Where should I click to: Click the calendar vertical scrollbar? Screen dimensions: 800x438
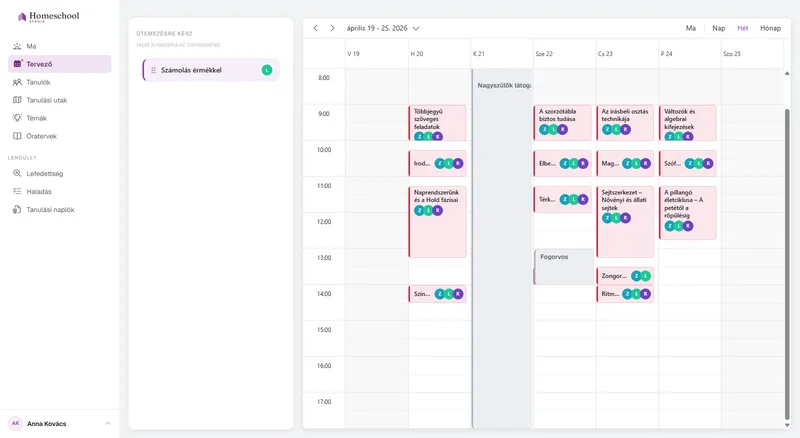pos(787,263)
